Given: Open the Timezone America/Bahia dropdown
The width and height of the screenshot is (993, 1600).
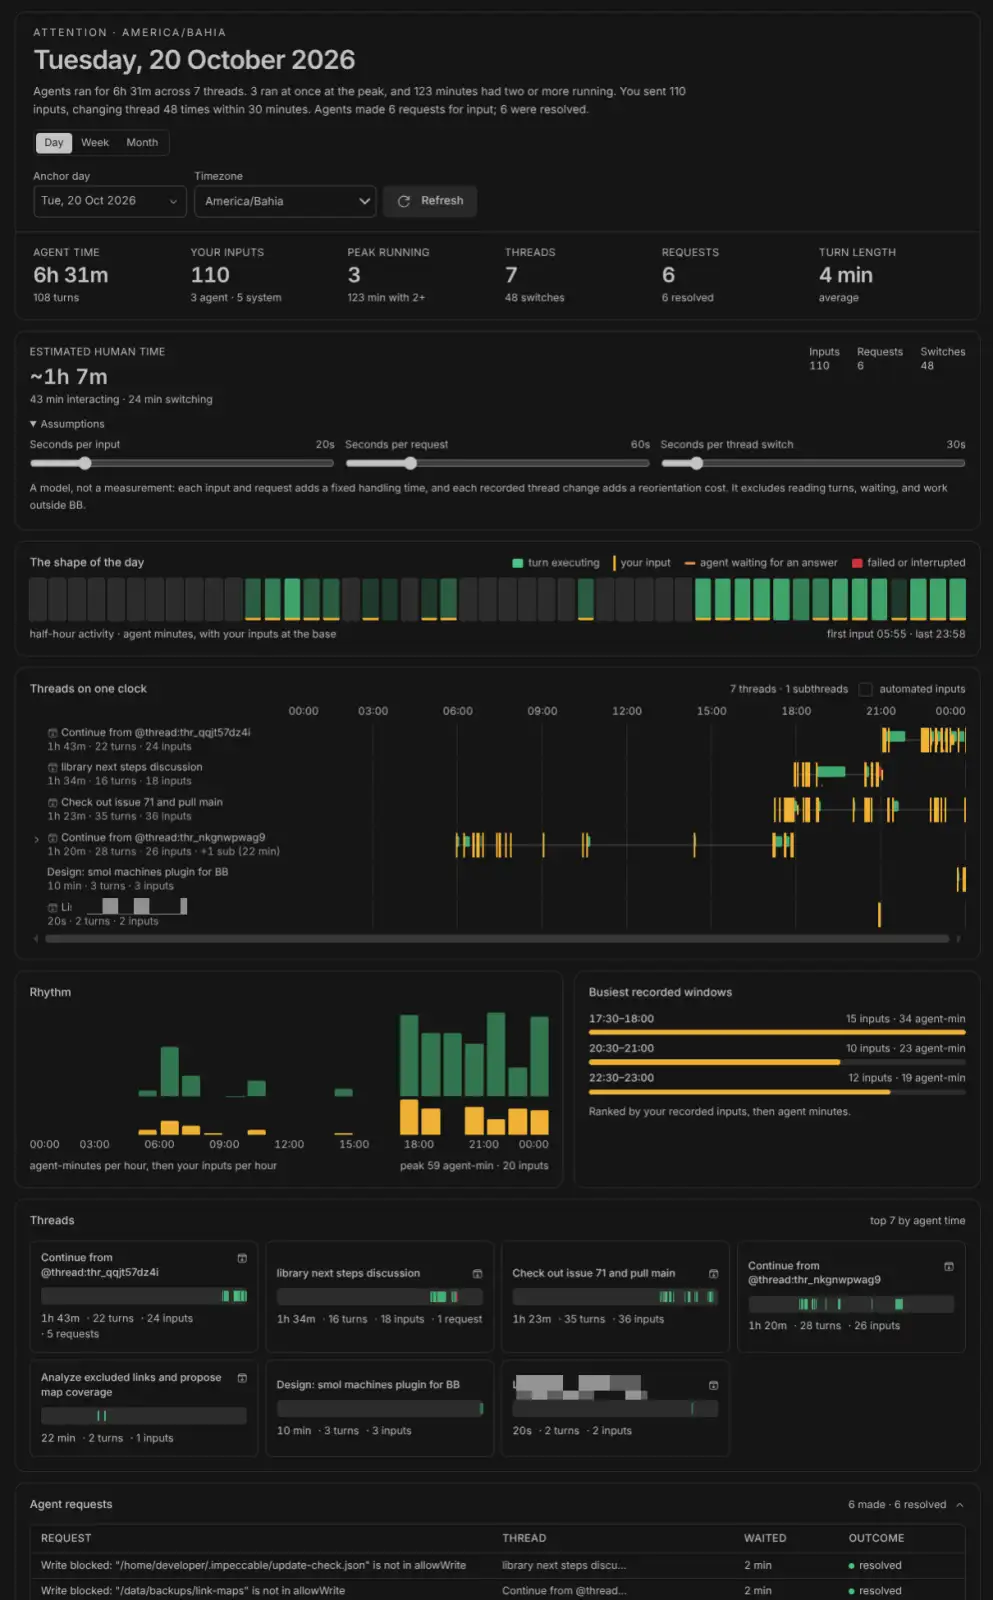Looking at the screenshot, I should [285, 201].
